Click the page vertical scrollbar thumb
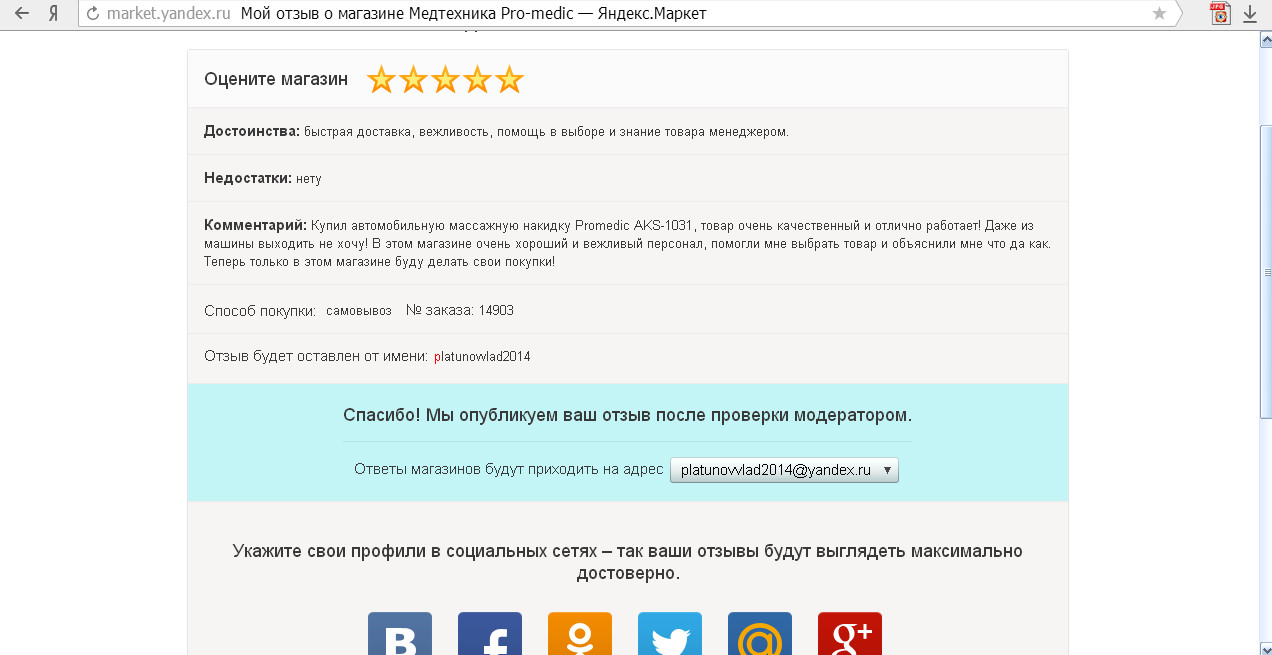This screenshot has width=1272, height=655. (x=1265, y=270)
